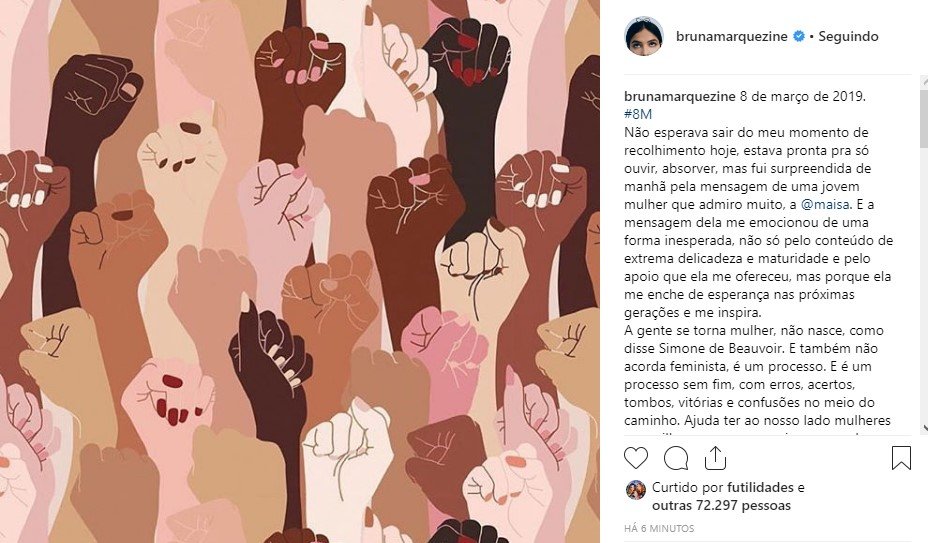Click the scroll up arrow of the caption
The height and width of the screenshot is (543, 928).
(924, 82)
